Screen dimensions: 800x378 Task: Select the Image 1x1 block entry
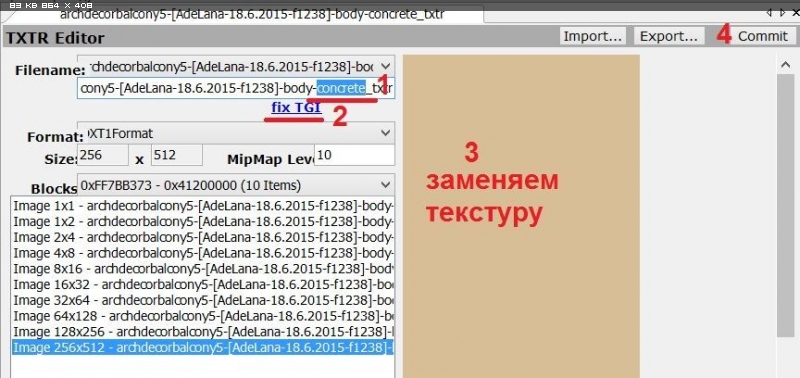pos(203,206)
